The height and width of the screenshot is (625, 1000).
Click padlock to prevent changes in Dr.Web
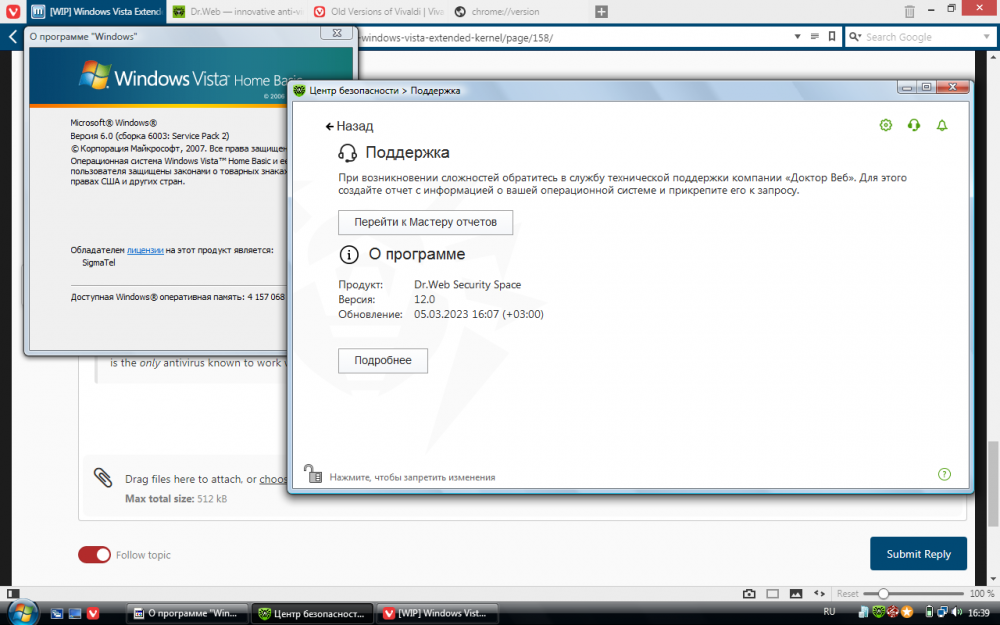coord(312,474)
